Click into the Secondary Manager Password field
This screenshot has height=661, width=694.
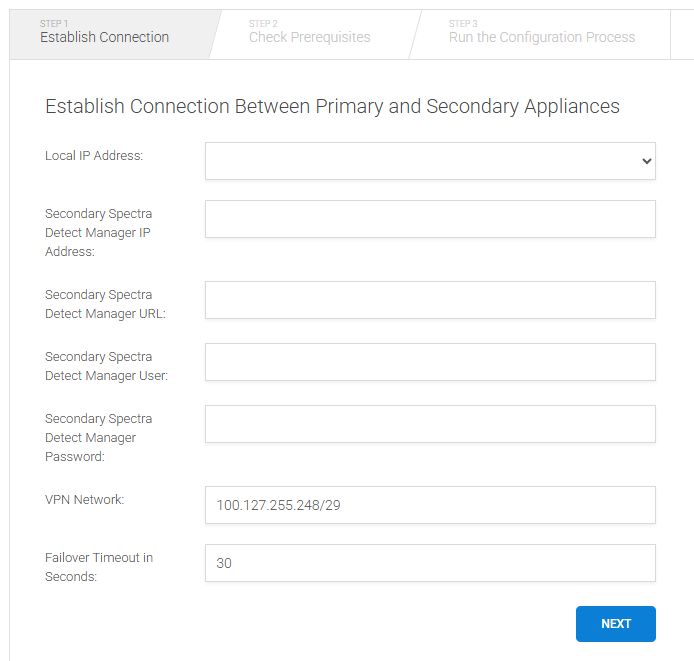point(430,424)
